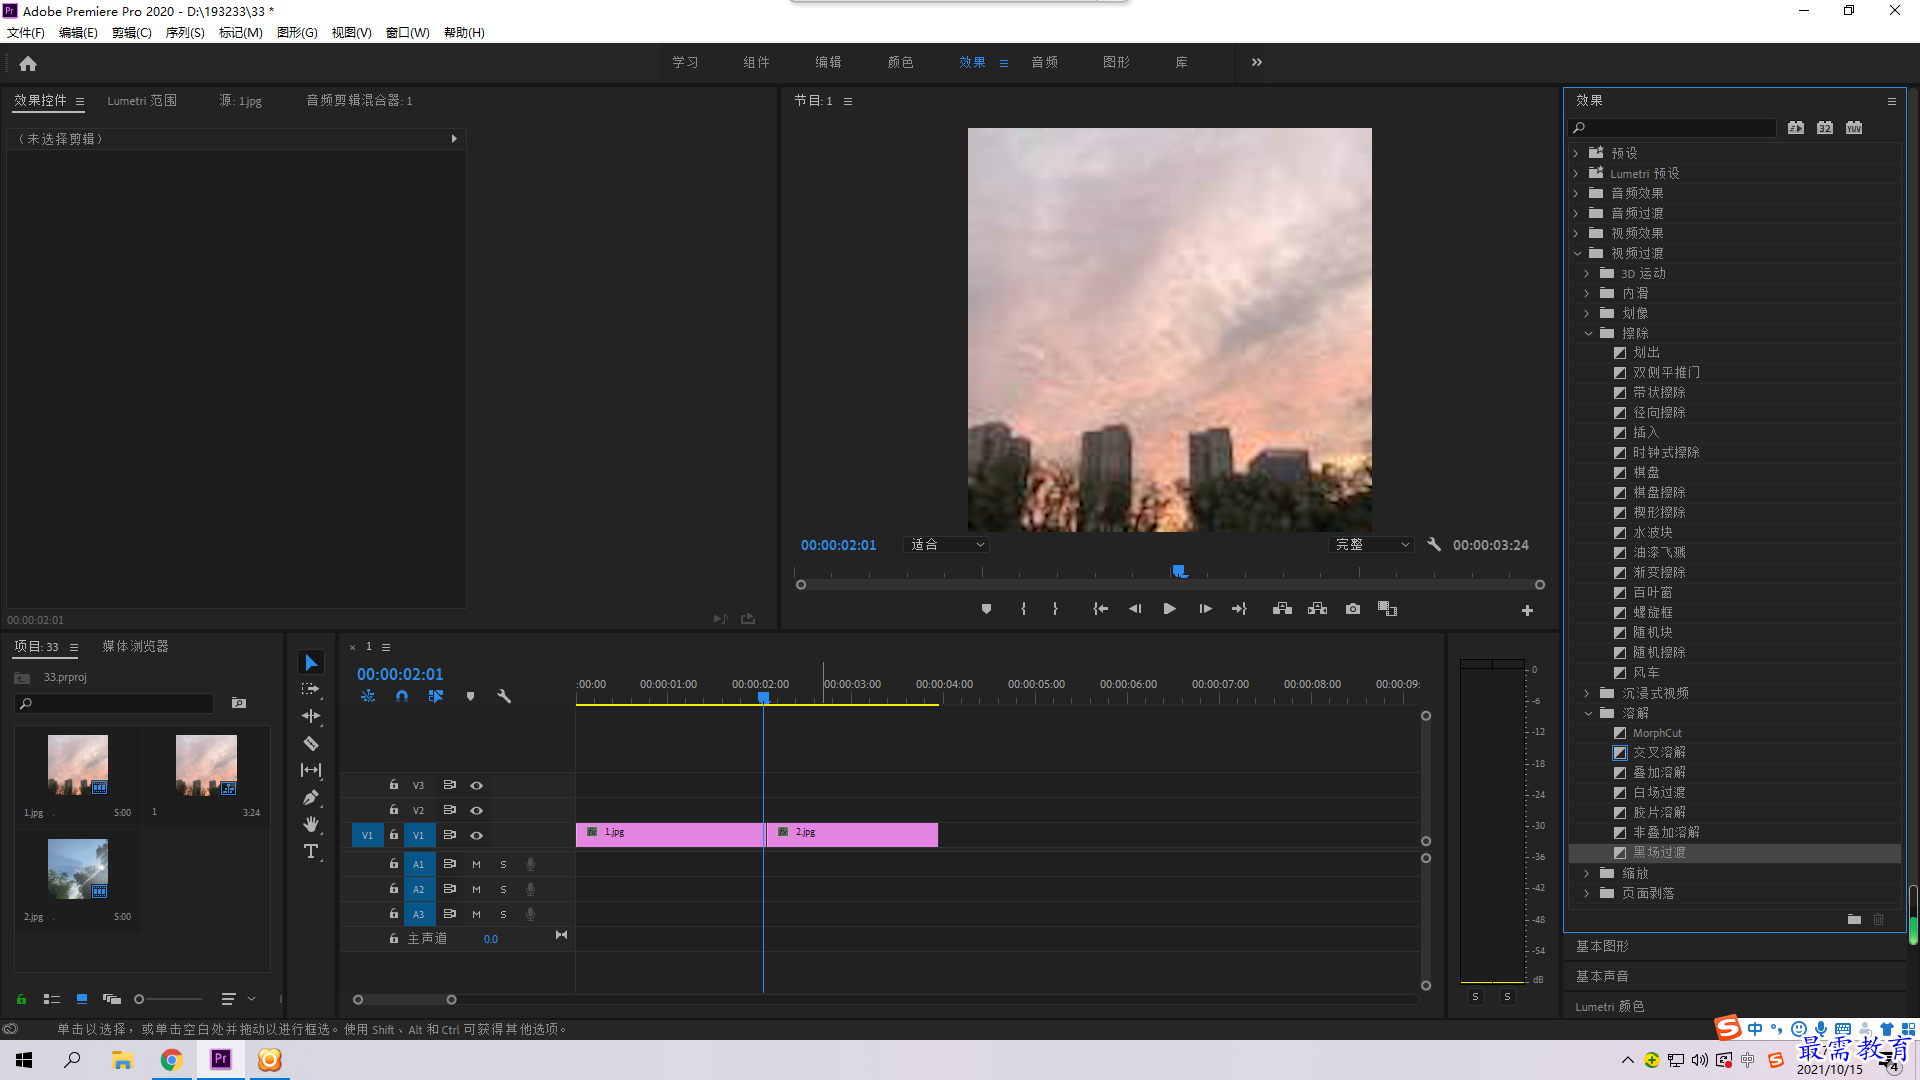Switch to the 颜色 workspace

900,62
